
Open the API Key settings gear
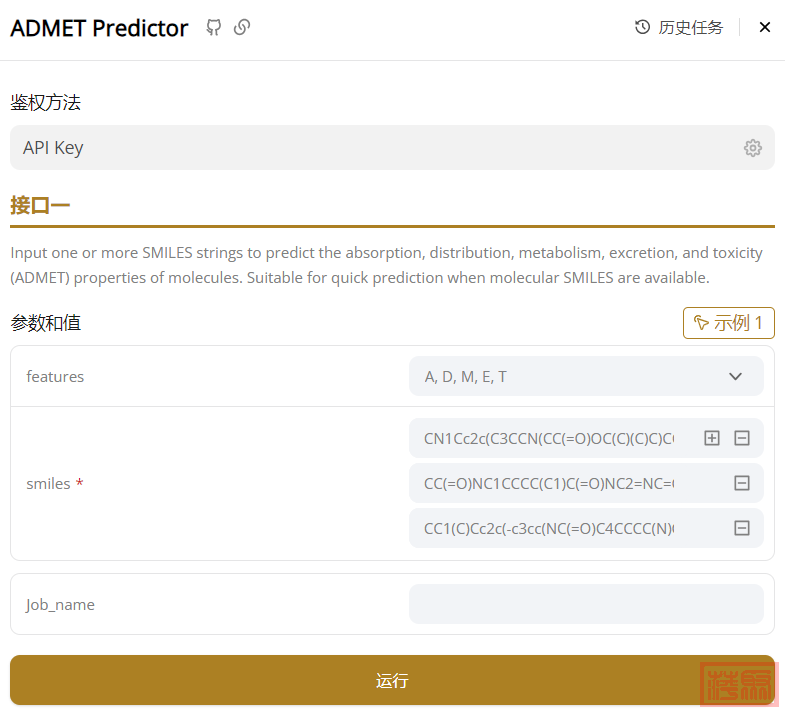(x=753, y=148)
